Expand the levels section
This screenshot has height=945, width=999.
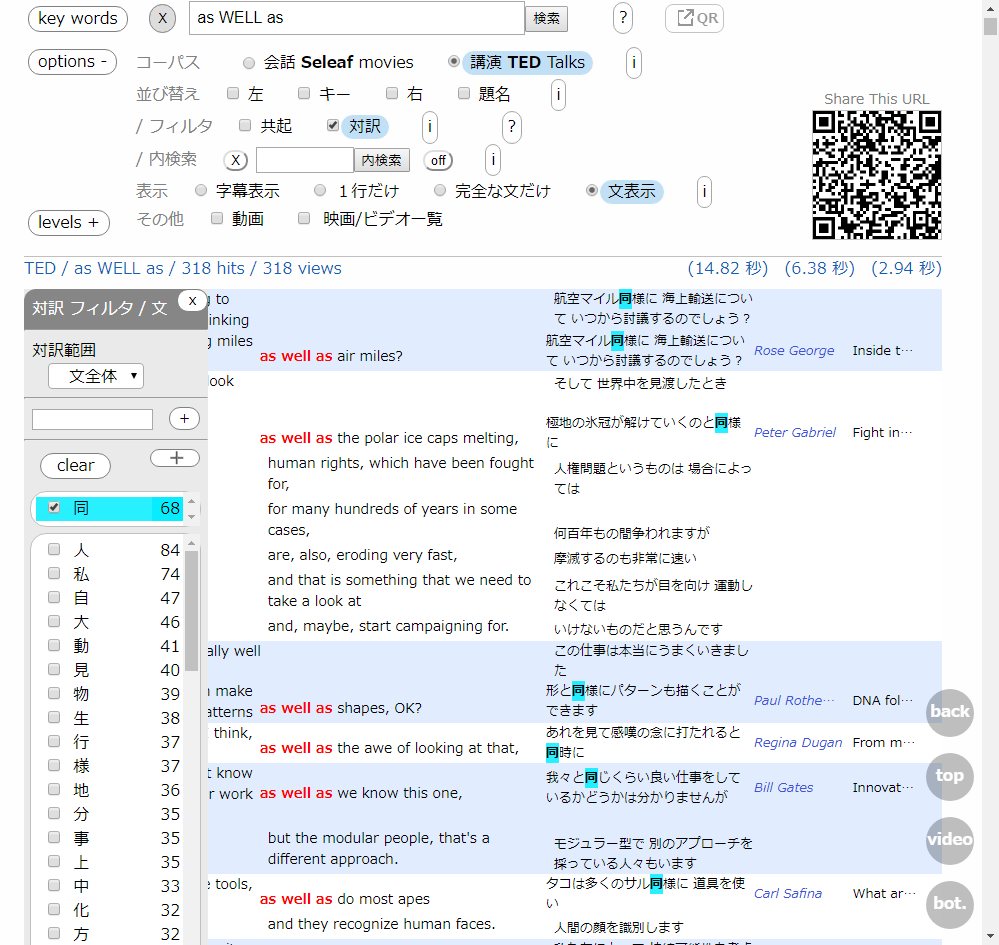pos(68,222)
